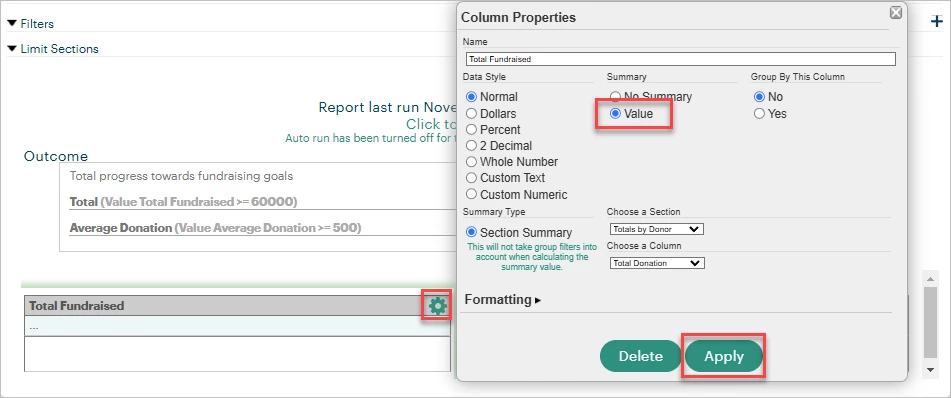951x398 pixels.
Task: Click the Delete button
Action: (x=640, y=356)
